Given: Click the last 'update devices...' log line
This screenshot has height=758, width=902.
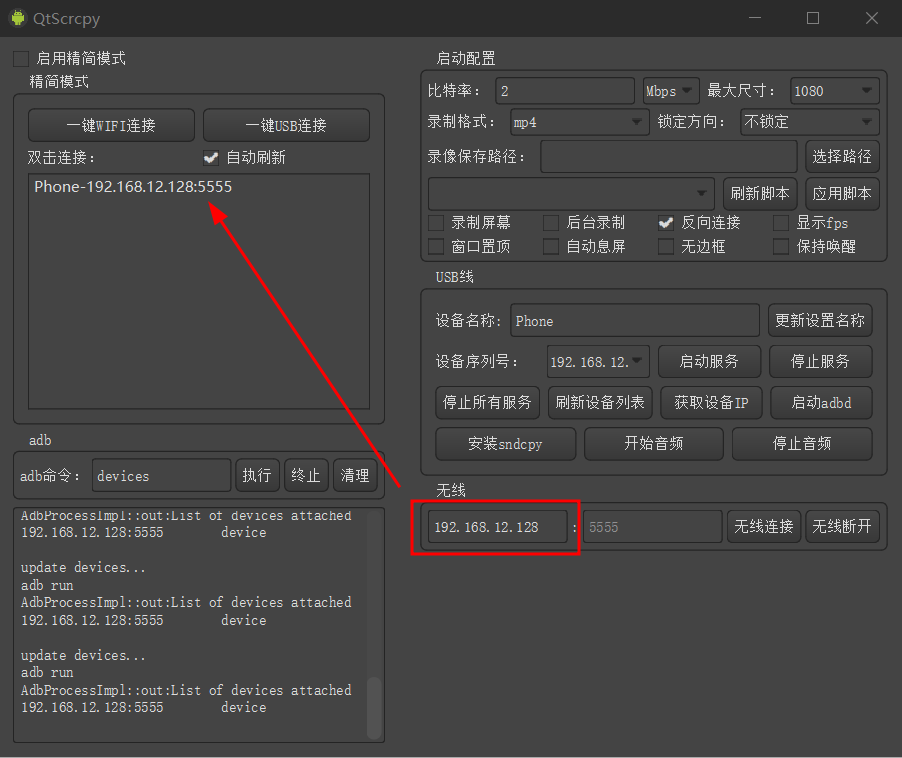Looking at the screenshot, I should [83, 656].
